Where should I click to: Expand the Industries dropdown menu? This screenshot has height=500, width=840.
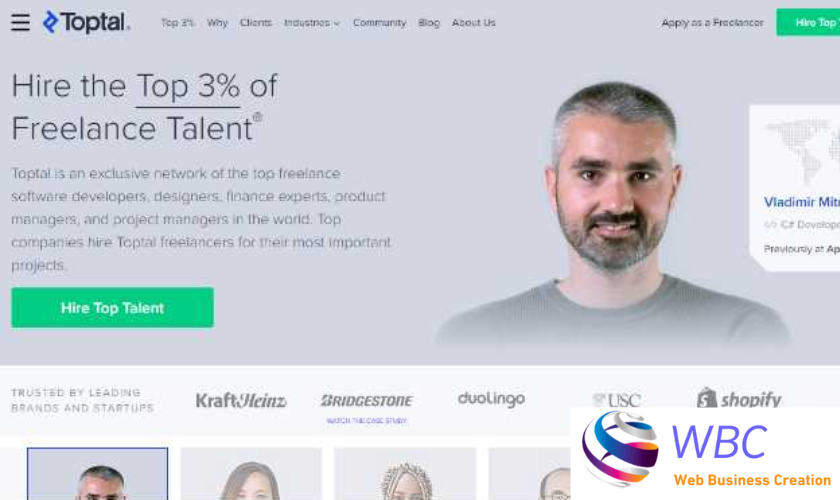[312, 23]
